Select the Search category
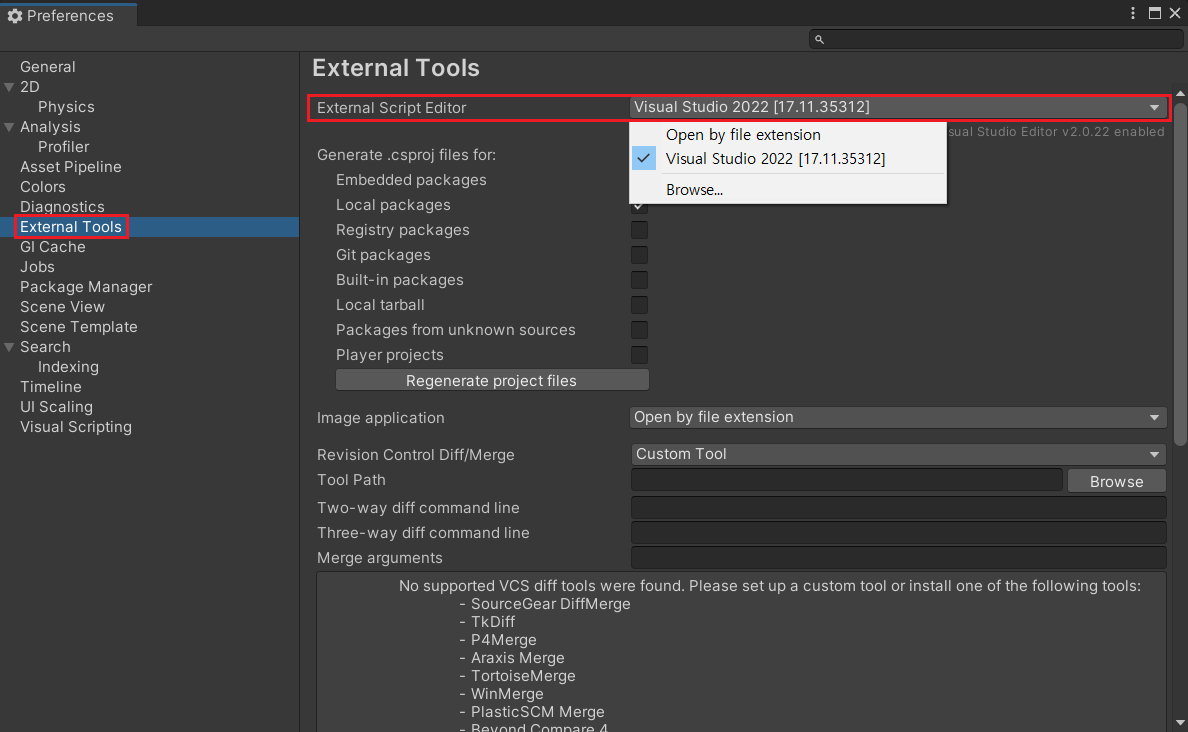 (x=45, y=346)
